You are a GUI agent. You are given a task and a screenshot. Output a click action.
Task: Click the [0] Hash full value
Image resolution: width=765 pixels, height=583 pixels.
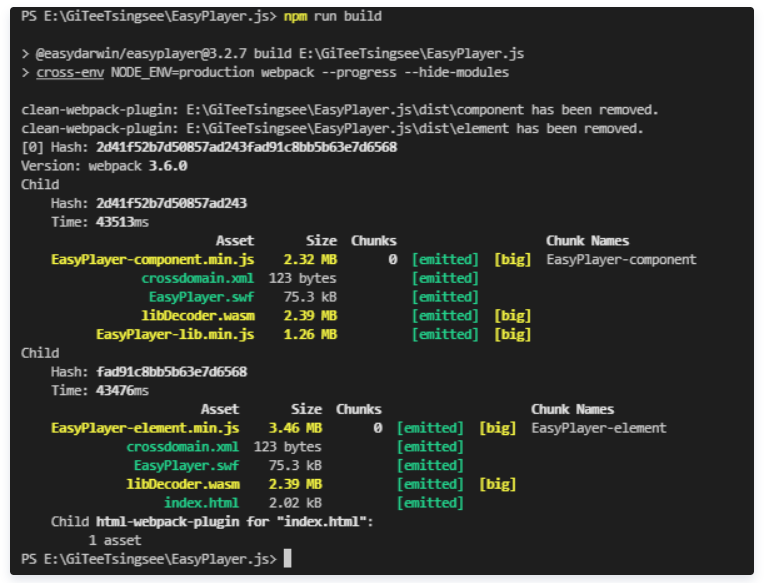click(246, 147)
